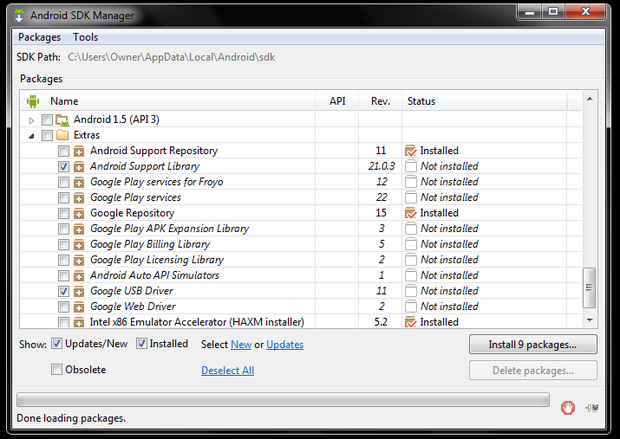
Task: Open the Packages menu
Action: pos(40,37)
